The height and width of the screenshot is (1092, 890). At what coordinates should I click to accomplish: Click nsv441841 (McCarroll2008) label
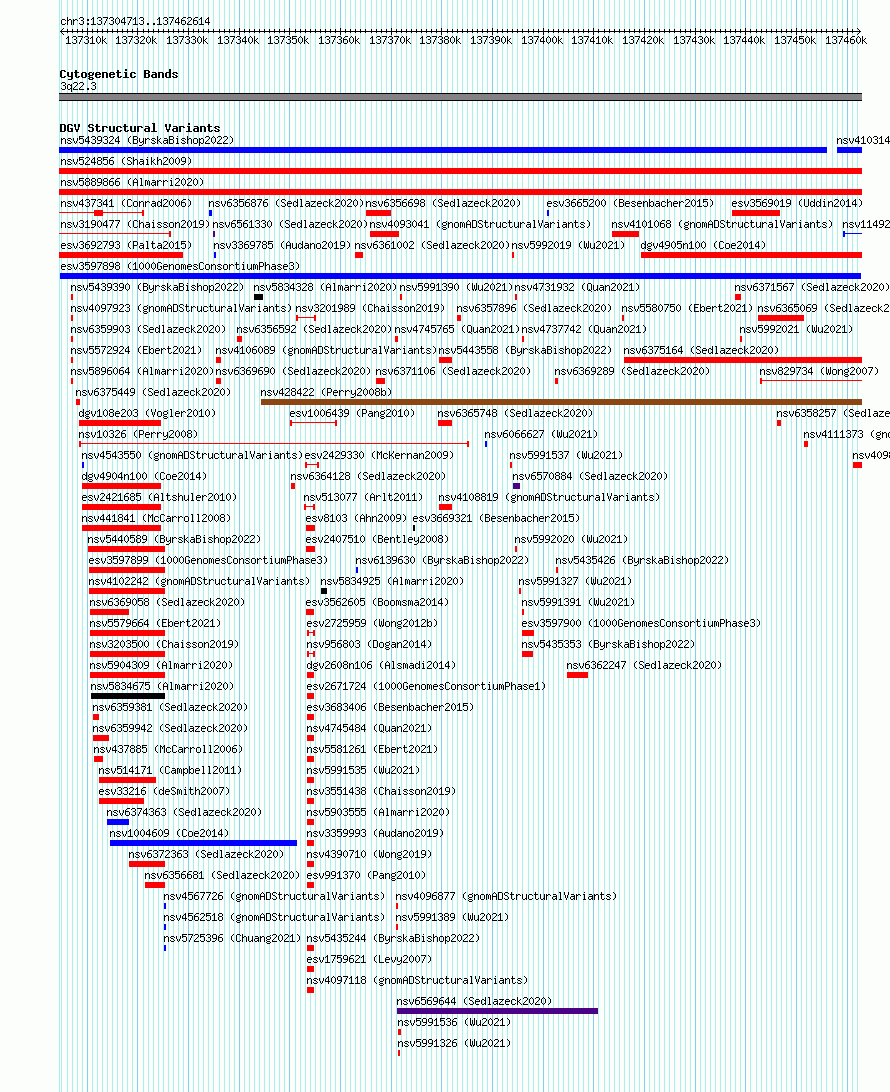coord(157,518)
